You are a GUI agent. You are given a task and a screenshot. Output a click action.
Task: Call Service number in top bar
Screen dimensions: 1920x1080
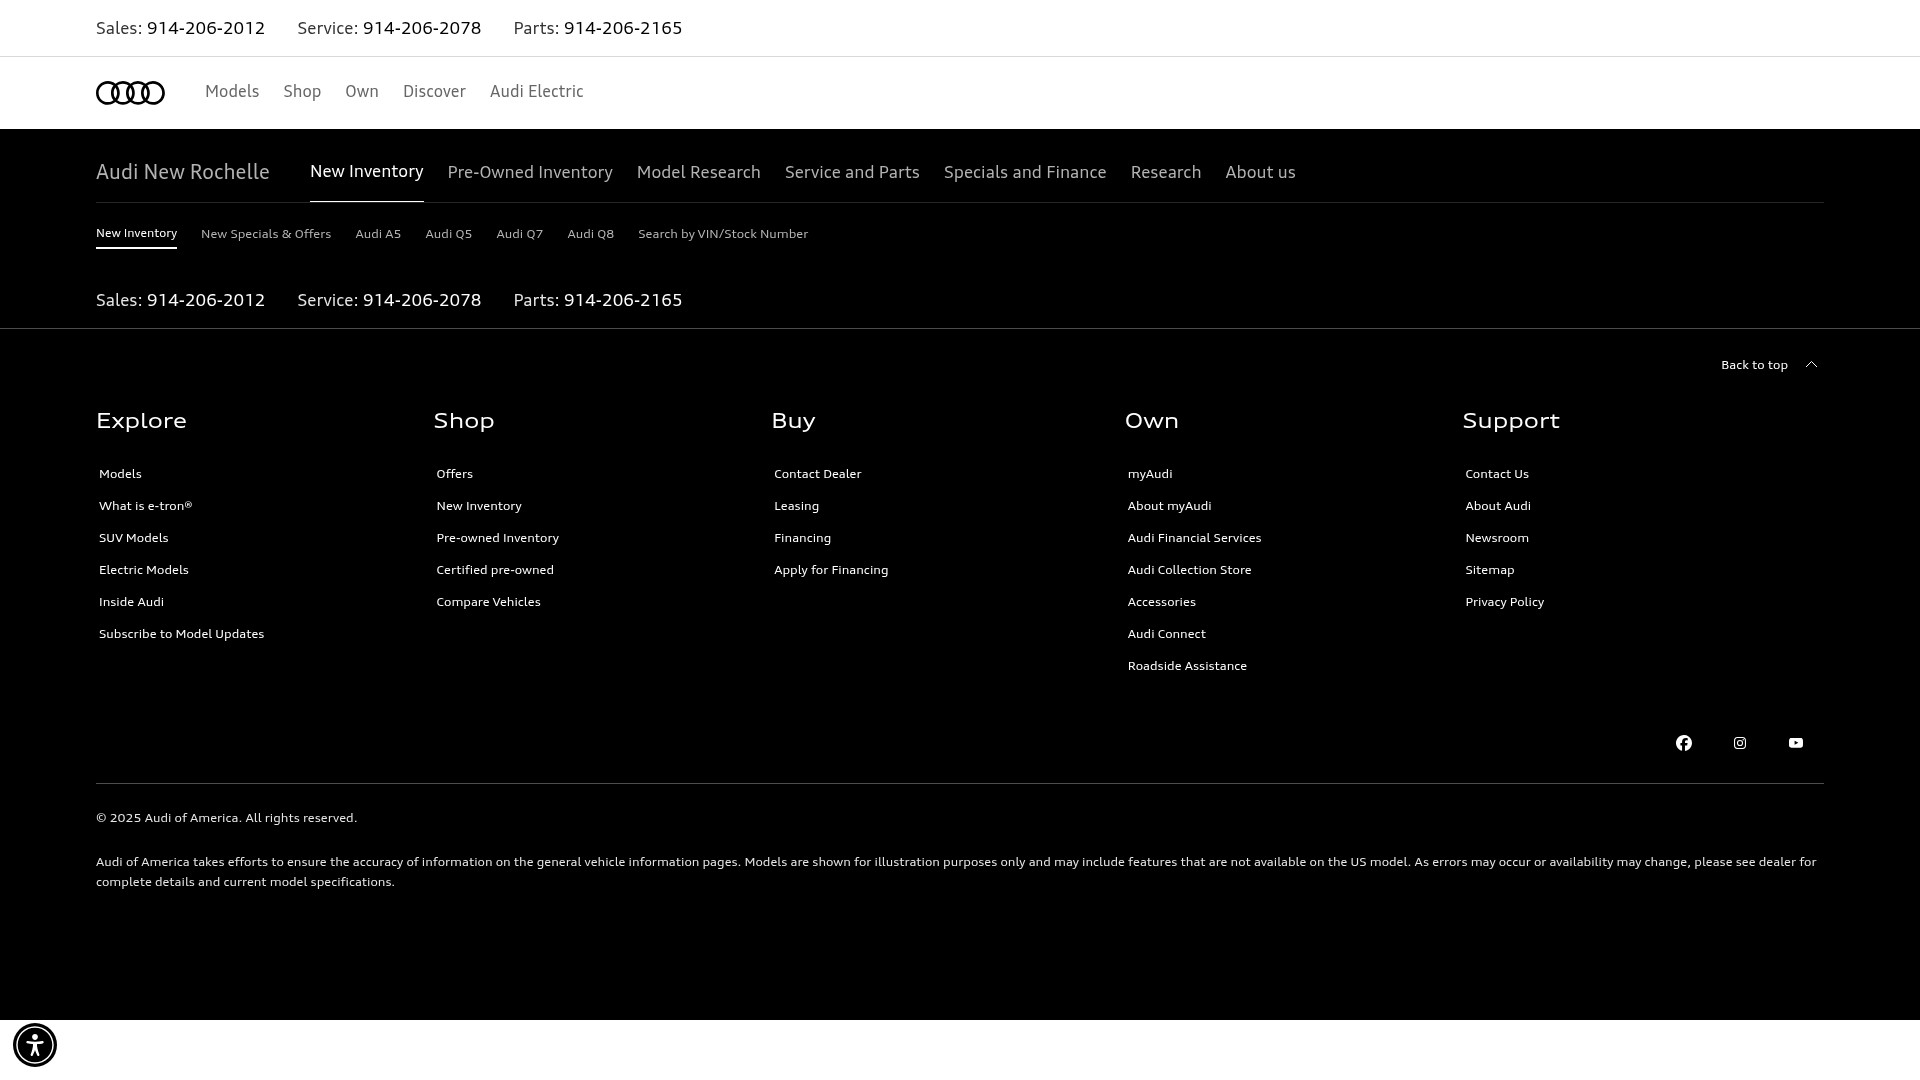422,28
